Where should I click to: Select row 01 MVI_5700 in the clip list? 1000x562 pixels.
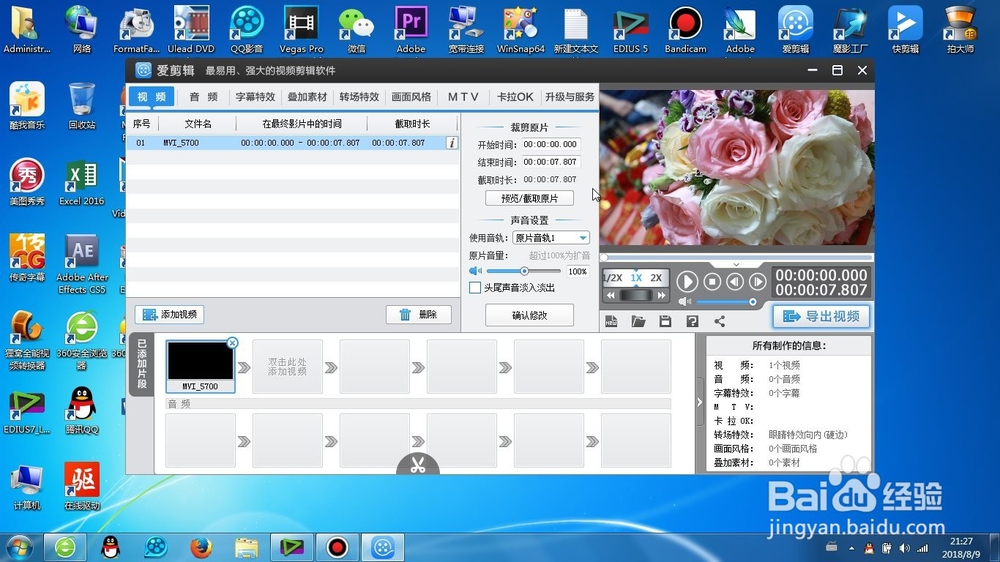pyautogui.click(x=292, y=143)
